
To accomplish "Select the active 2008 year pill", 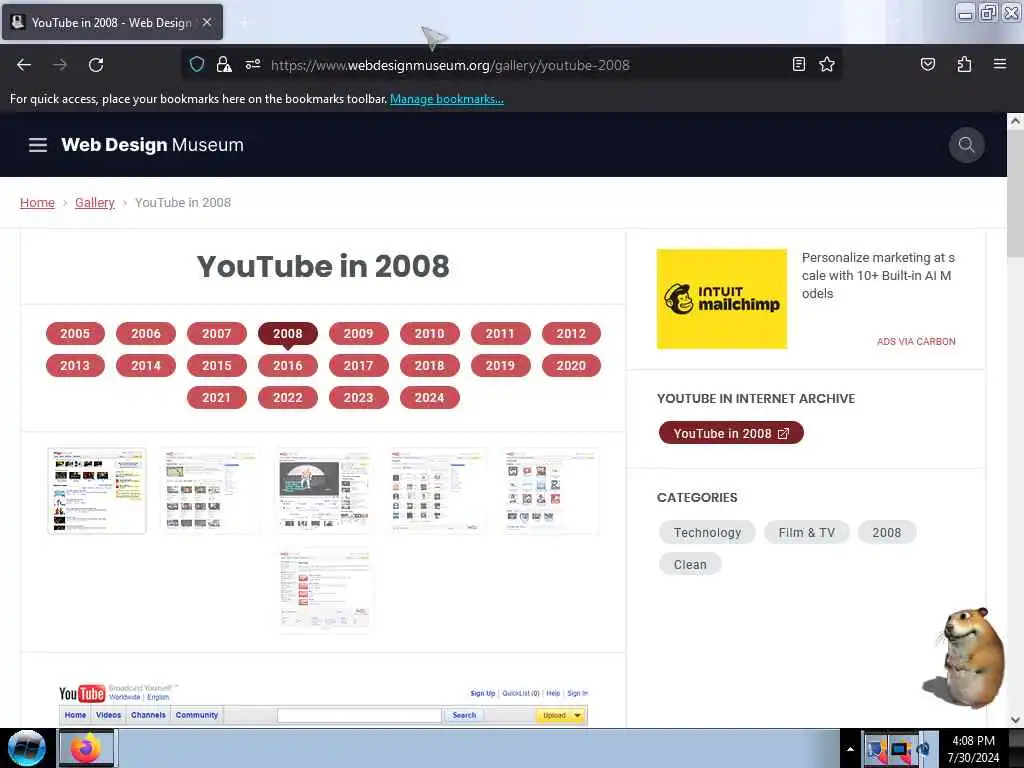I will [x=288, y=334].
